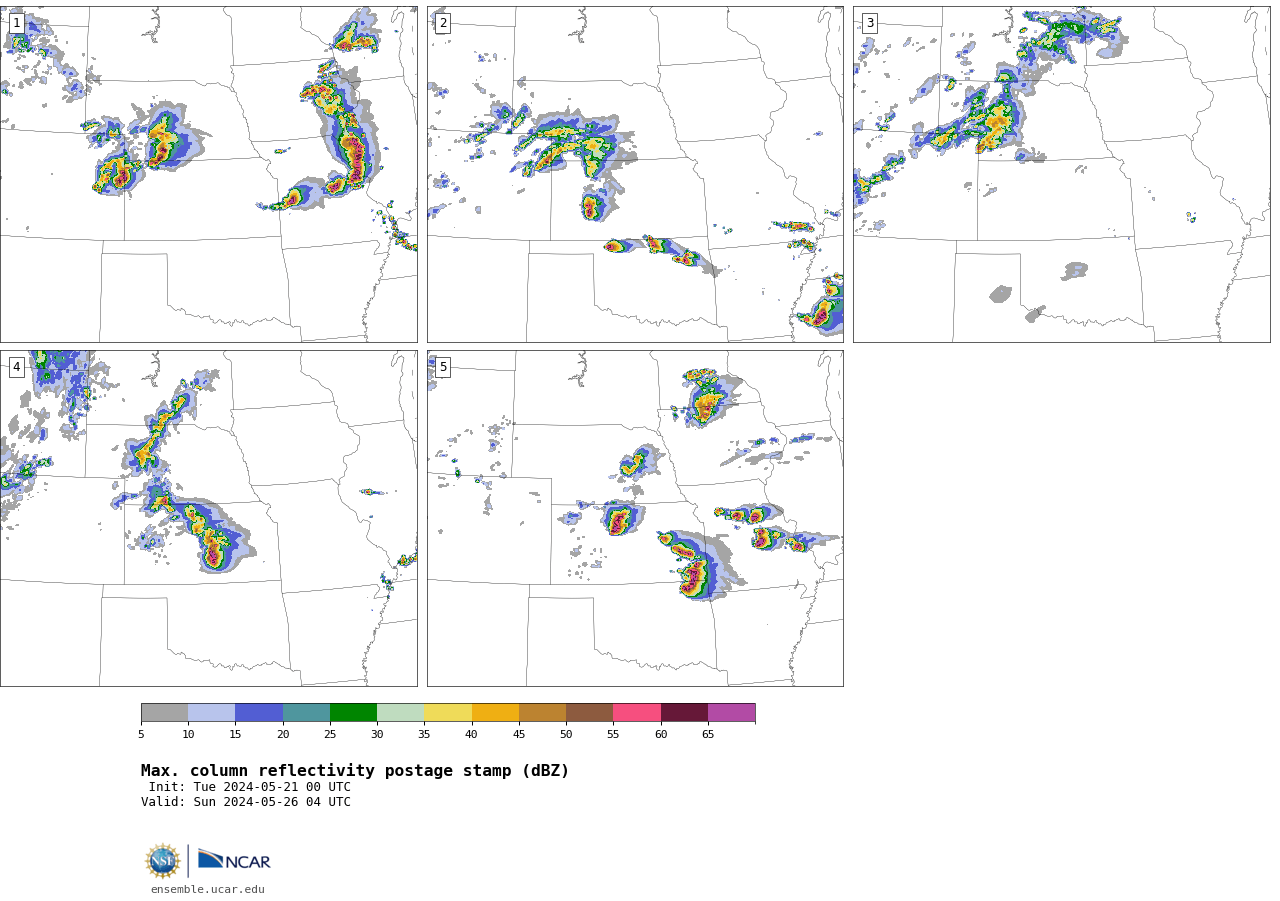Click the member label '5' box
1280x901 pixels.
pyautogui.click(x=443, y=367)
